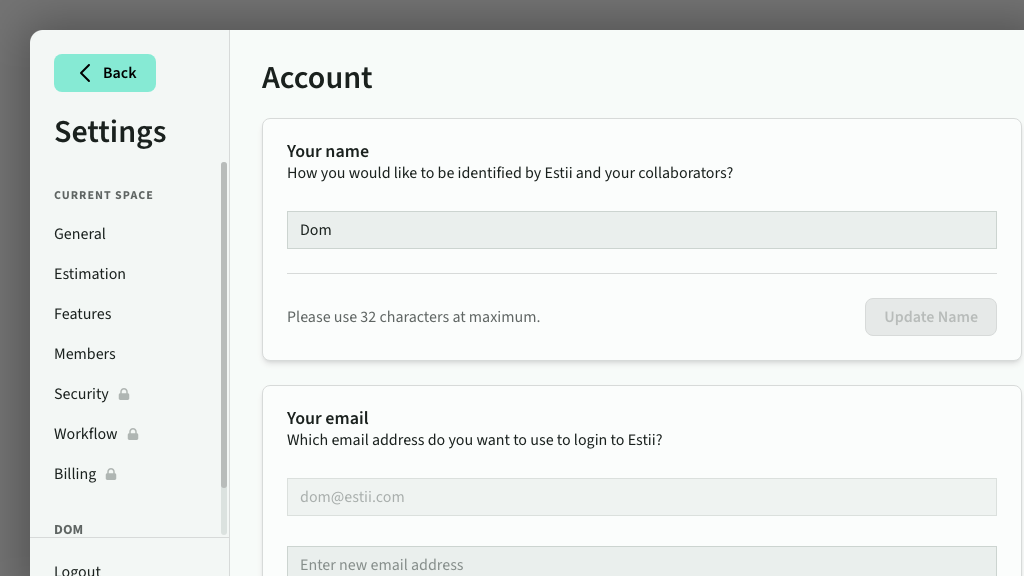Viewport: 1024px width, 576px height.
Task: Click the Account page heading
Action: pos(317,78)
